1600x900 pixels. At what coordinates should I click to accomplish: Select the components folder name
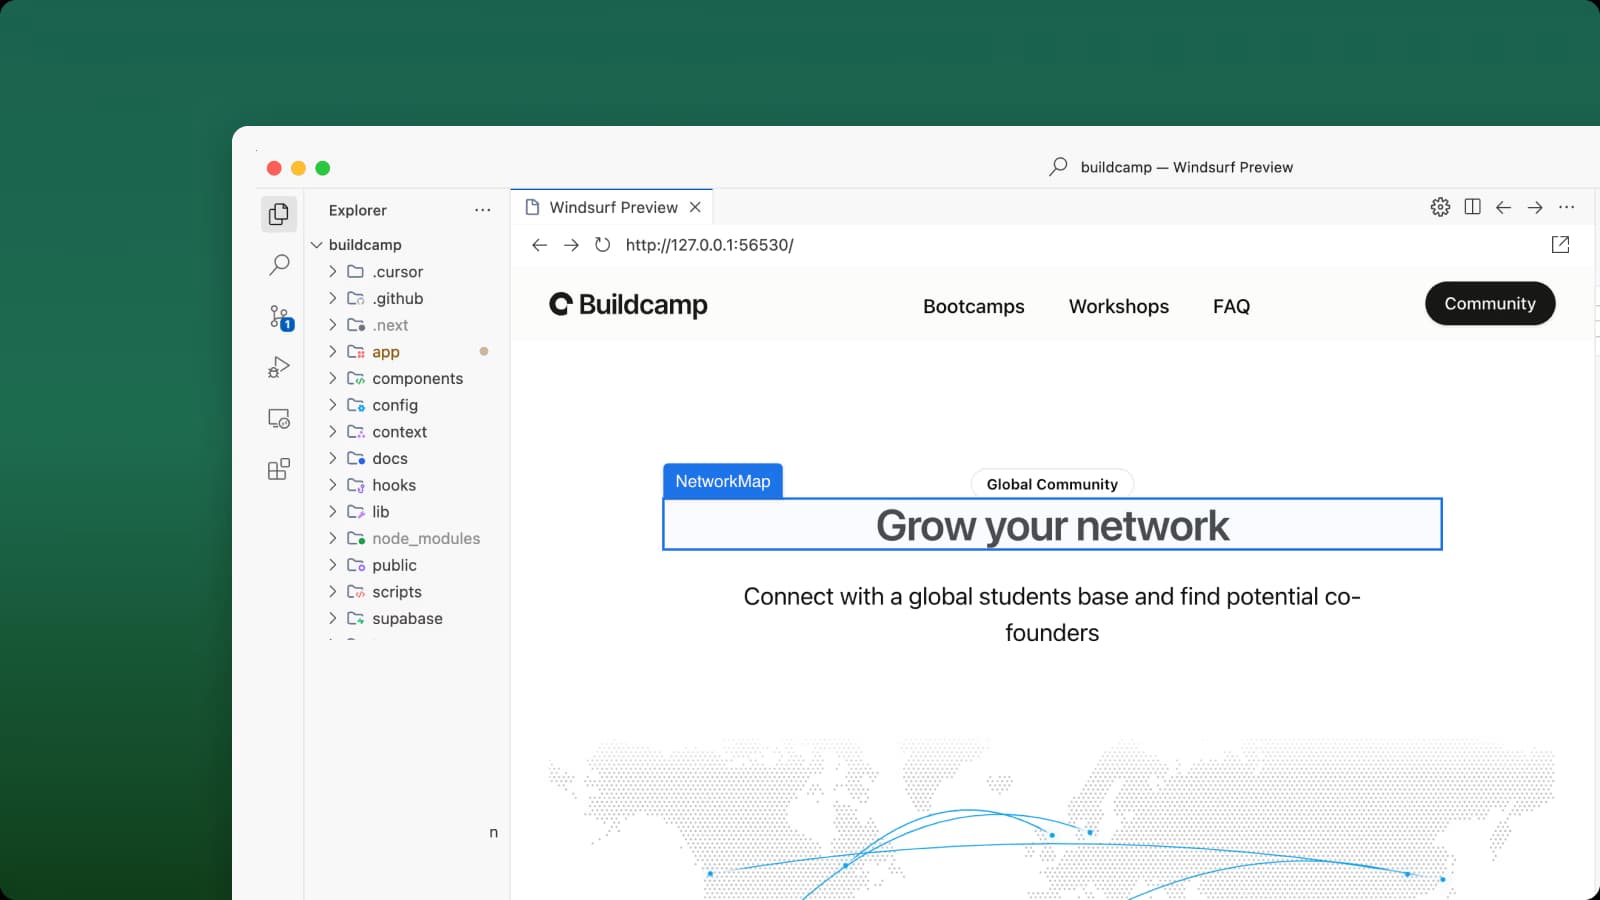(417, 378)
